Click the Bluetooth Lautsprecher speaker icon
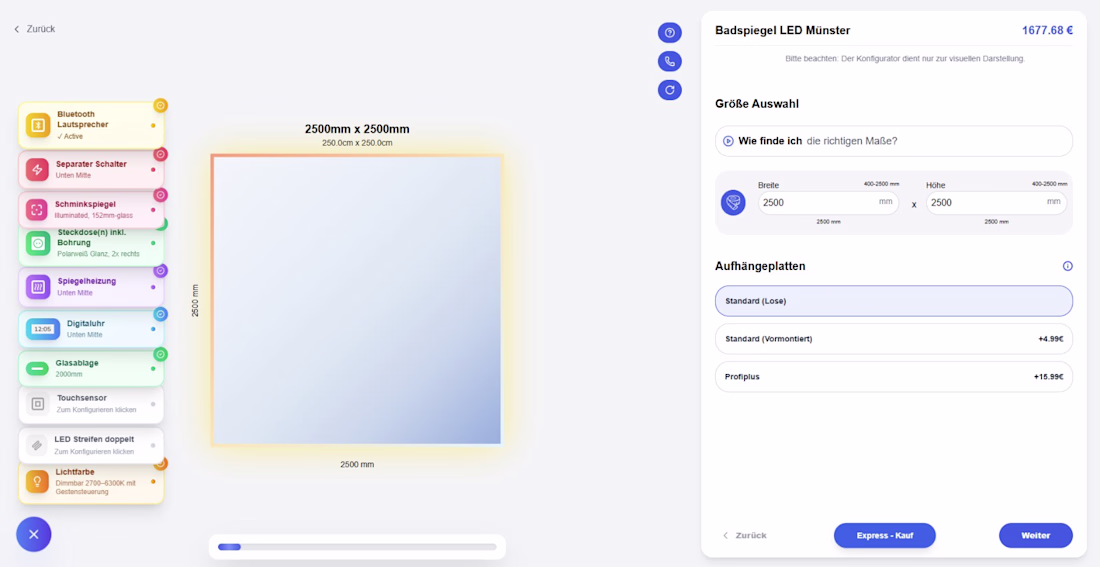 [x=38, y=125]
